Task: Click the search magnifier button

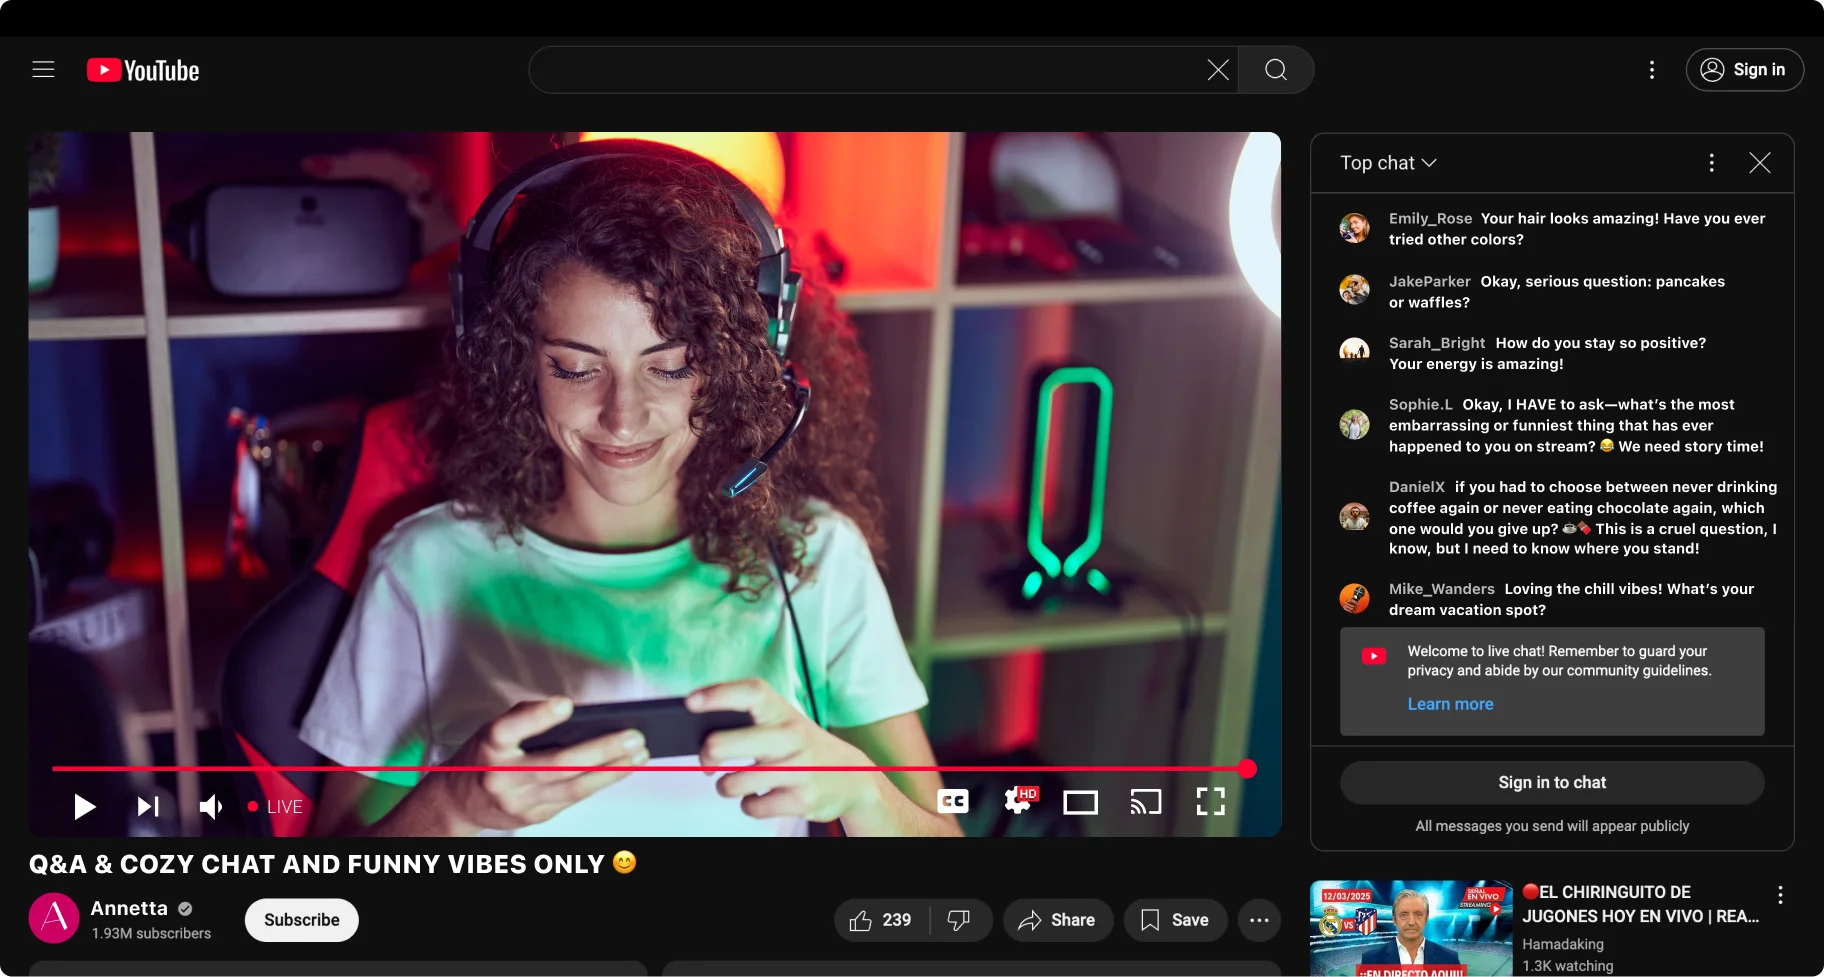Action: [1275, 70]
